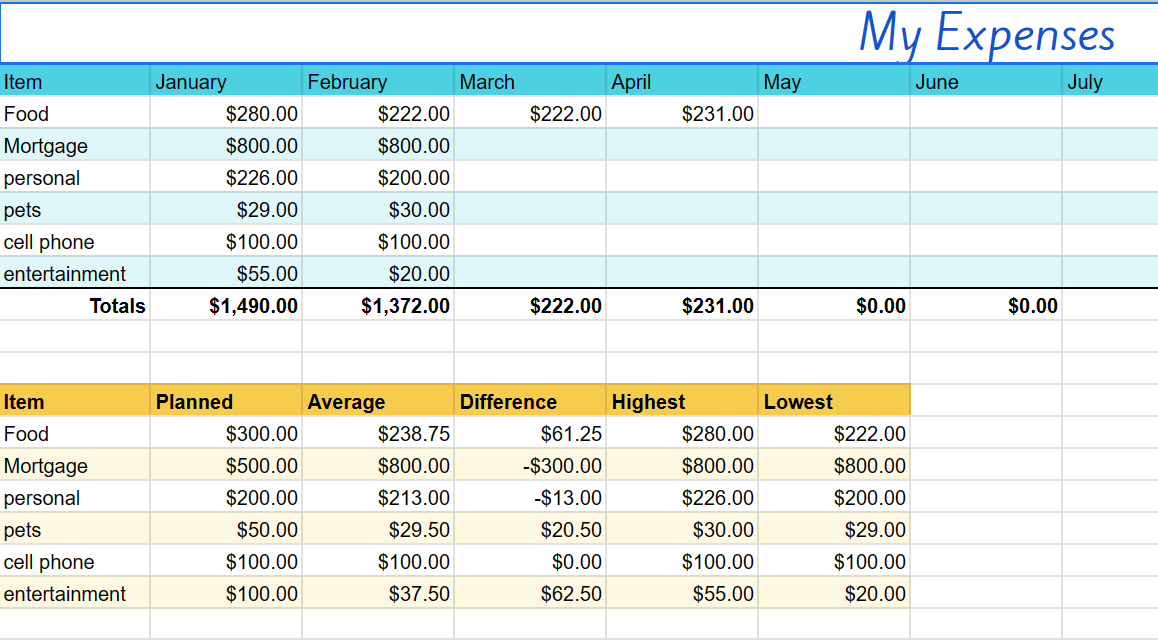Screen dimensions: 1158x640
Task: Select personal difference -$13.00
Action: click(530, 498)
